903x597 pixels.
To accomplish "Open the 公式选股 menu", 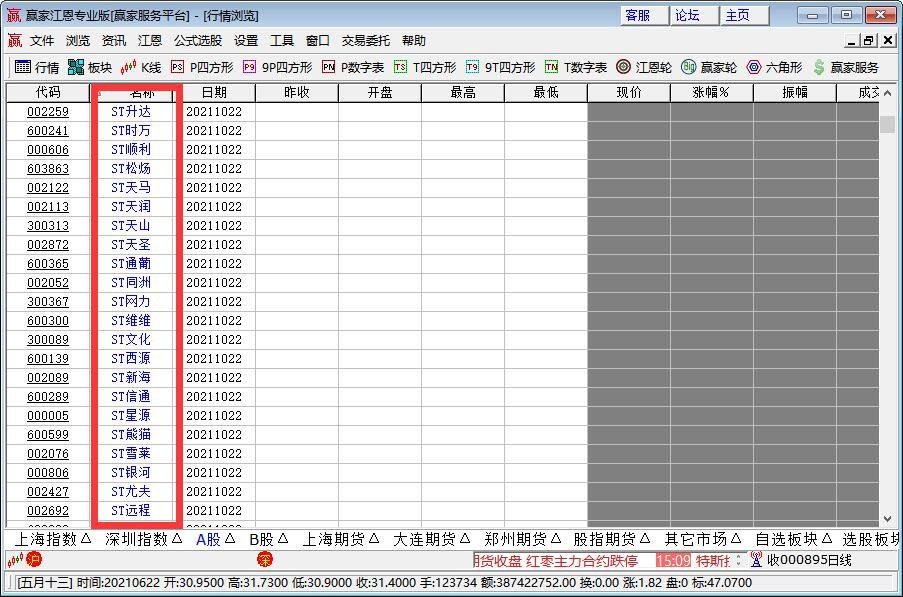I will [198, 40].
